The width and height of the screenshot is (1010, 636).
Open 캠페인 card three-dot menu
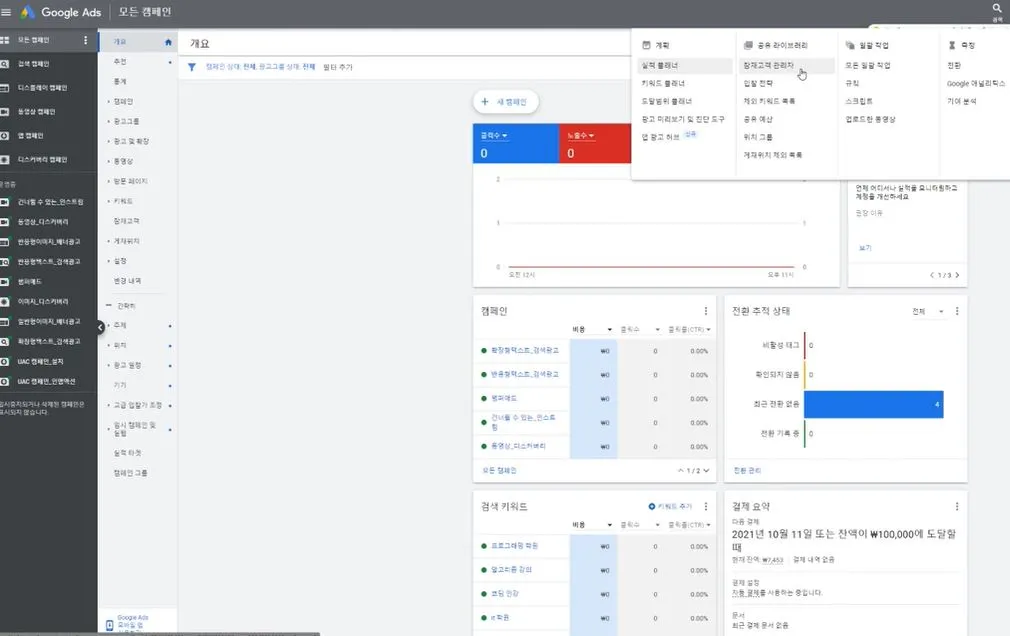click(706, 311)
